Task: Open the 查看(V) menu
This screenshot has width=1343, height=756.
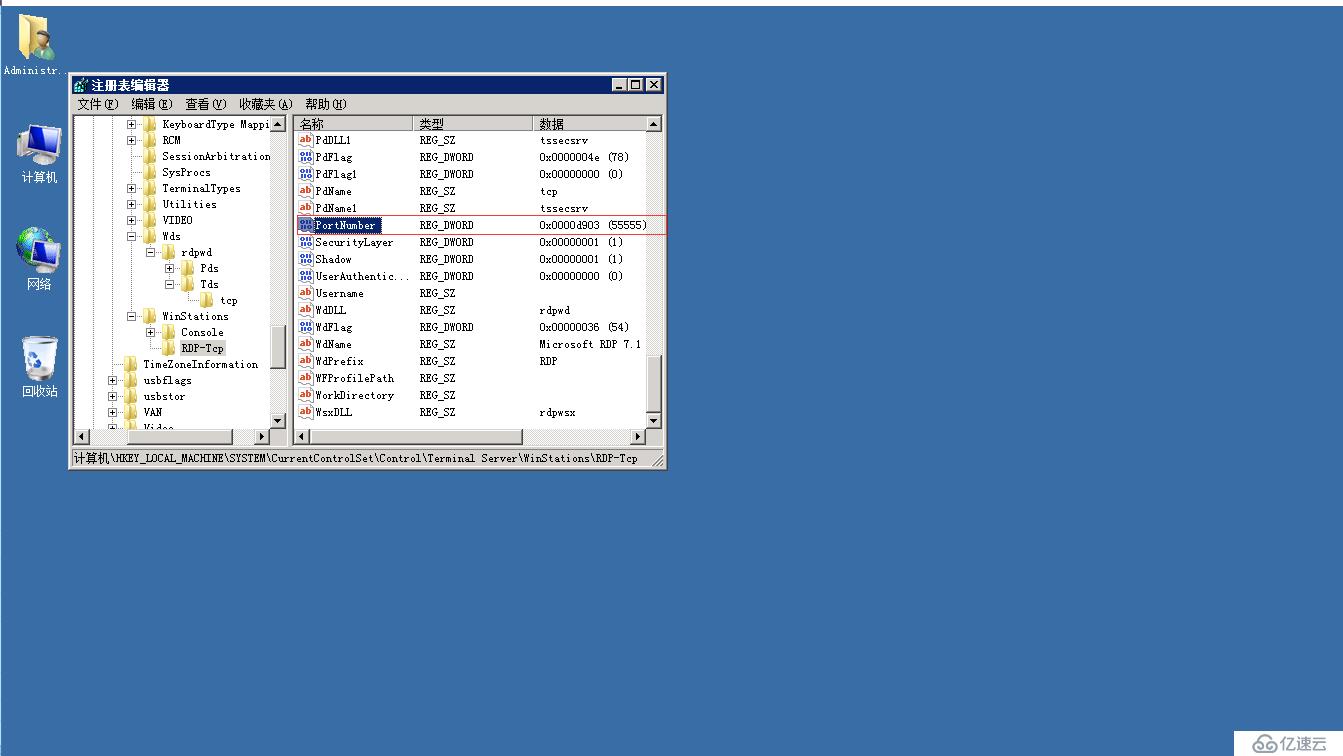Action: pyautogui.click(x=206, y=104)
